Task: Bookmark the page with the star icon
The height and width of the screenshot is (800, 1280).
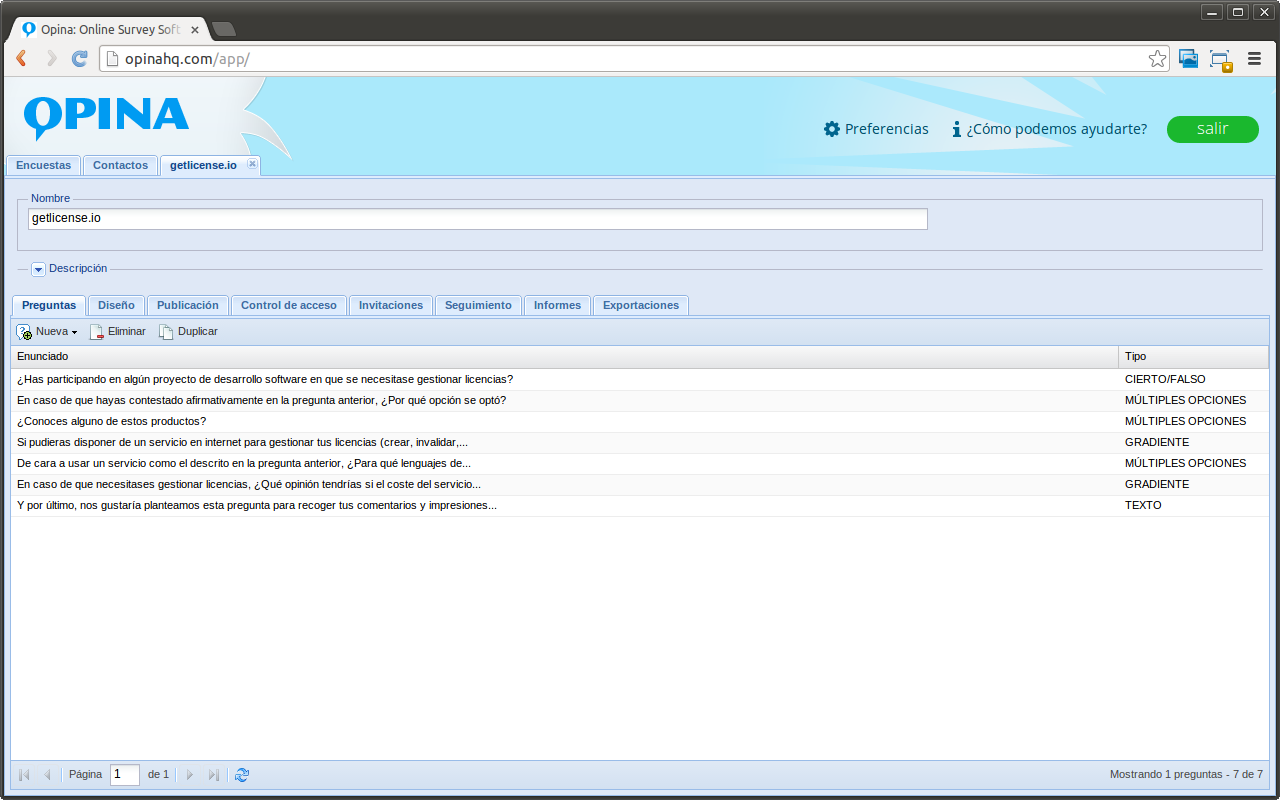Action: click(1157, 58)
